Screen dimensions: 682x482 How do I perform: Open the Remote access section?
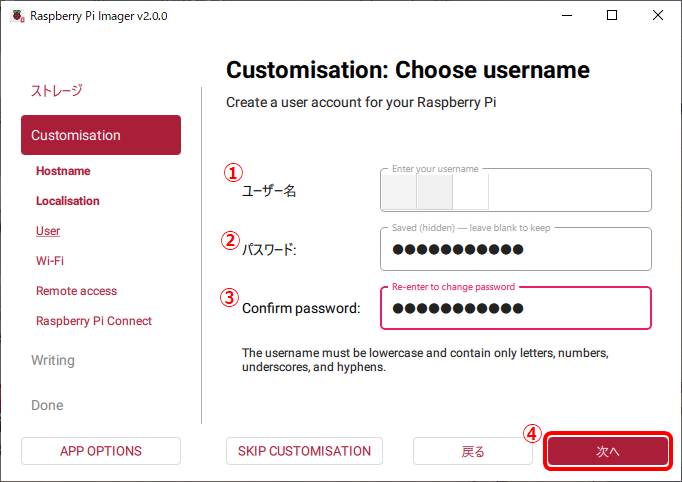(76, 291)
